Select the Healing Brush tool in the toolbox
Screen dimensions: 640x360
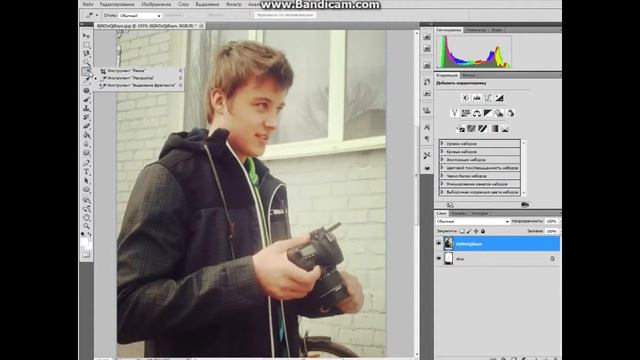click(86, 90)
